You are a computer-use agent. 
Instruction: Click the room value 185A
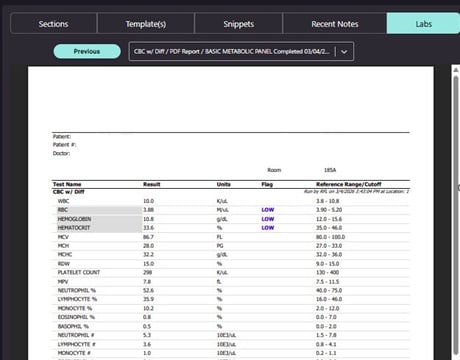coord(330,170)
